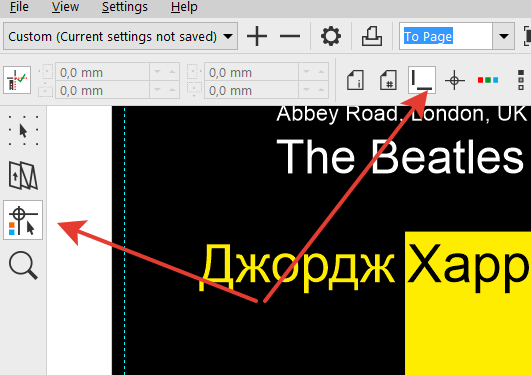Image resolution: width=531 pixels, height=375 pixels.
Task: Select the Marks Placement tool
Action: [23, 220]
